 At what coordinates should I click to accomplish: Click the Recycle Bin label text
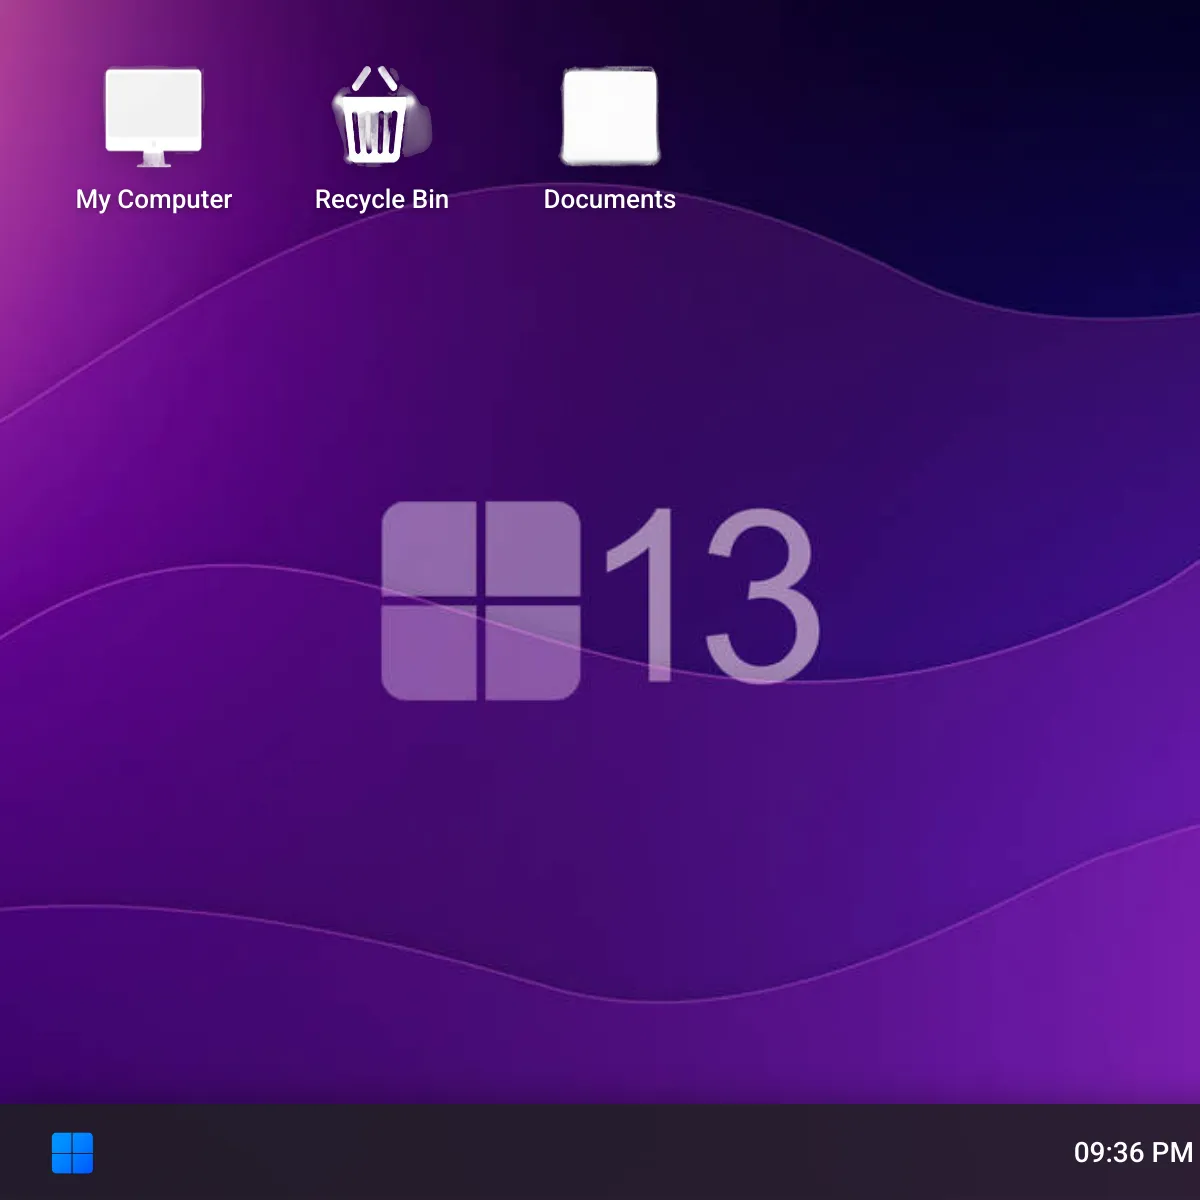coord(382,200)
